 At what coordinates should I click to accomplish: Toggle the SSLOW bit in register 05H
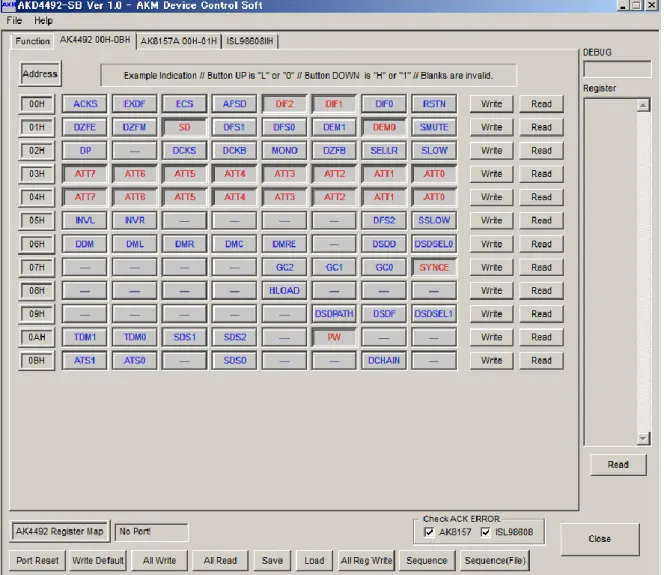point(434,220)
